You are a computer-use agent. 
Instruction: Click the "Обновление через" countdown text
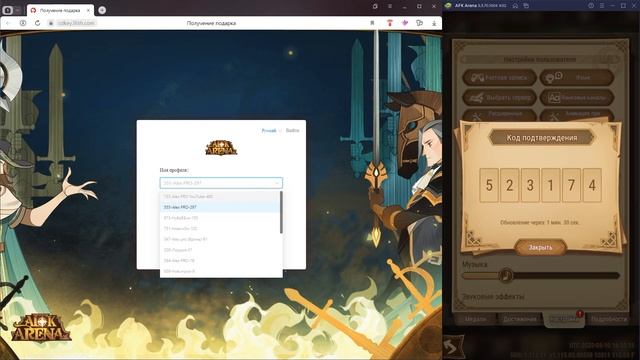pos(540,222)
